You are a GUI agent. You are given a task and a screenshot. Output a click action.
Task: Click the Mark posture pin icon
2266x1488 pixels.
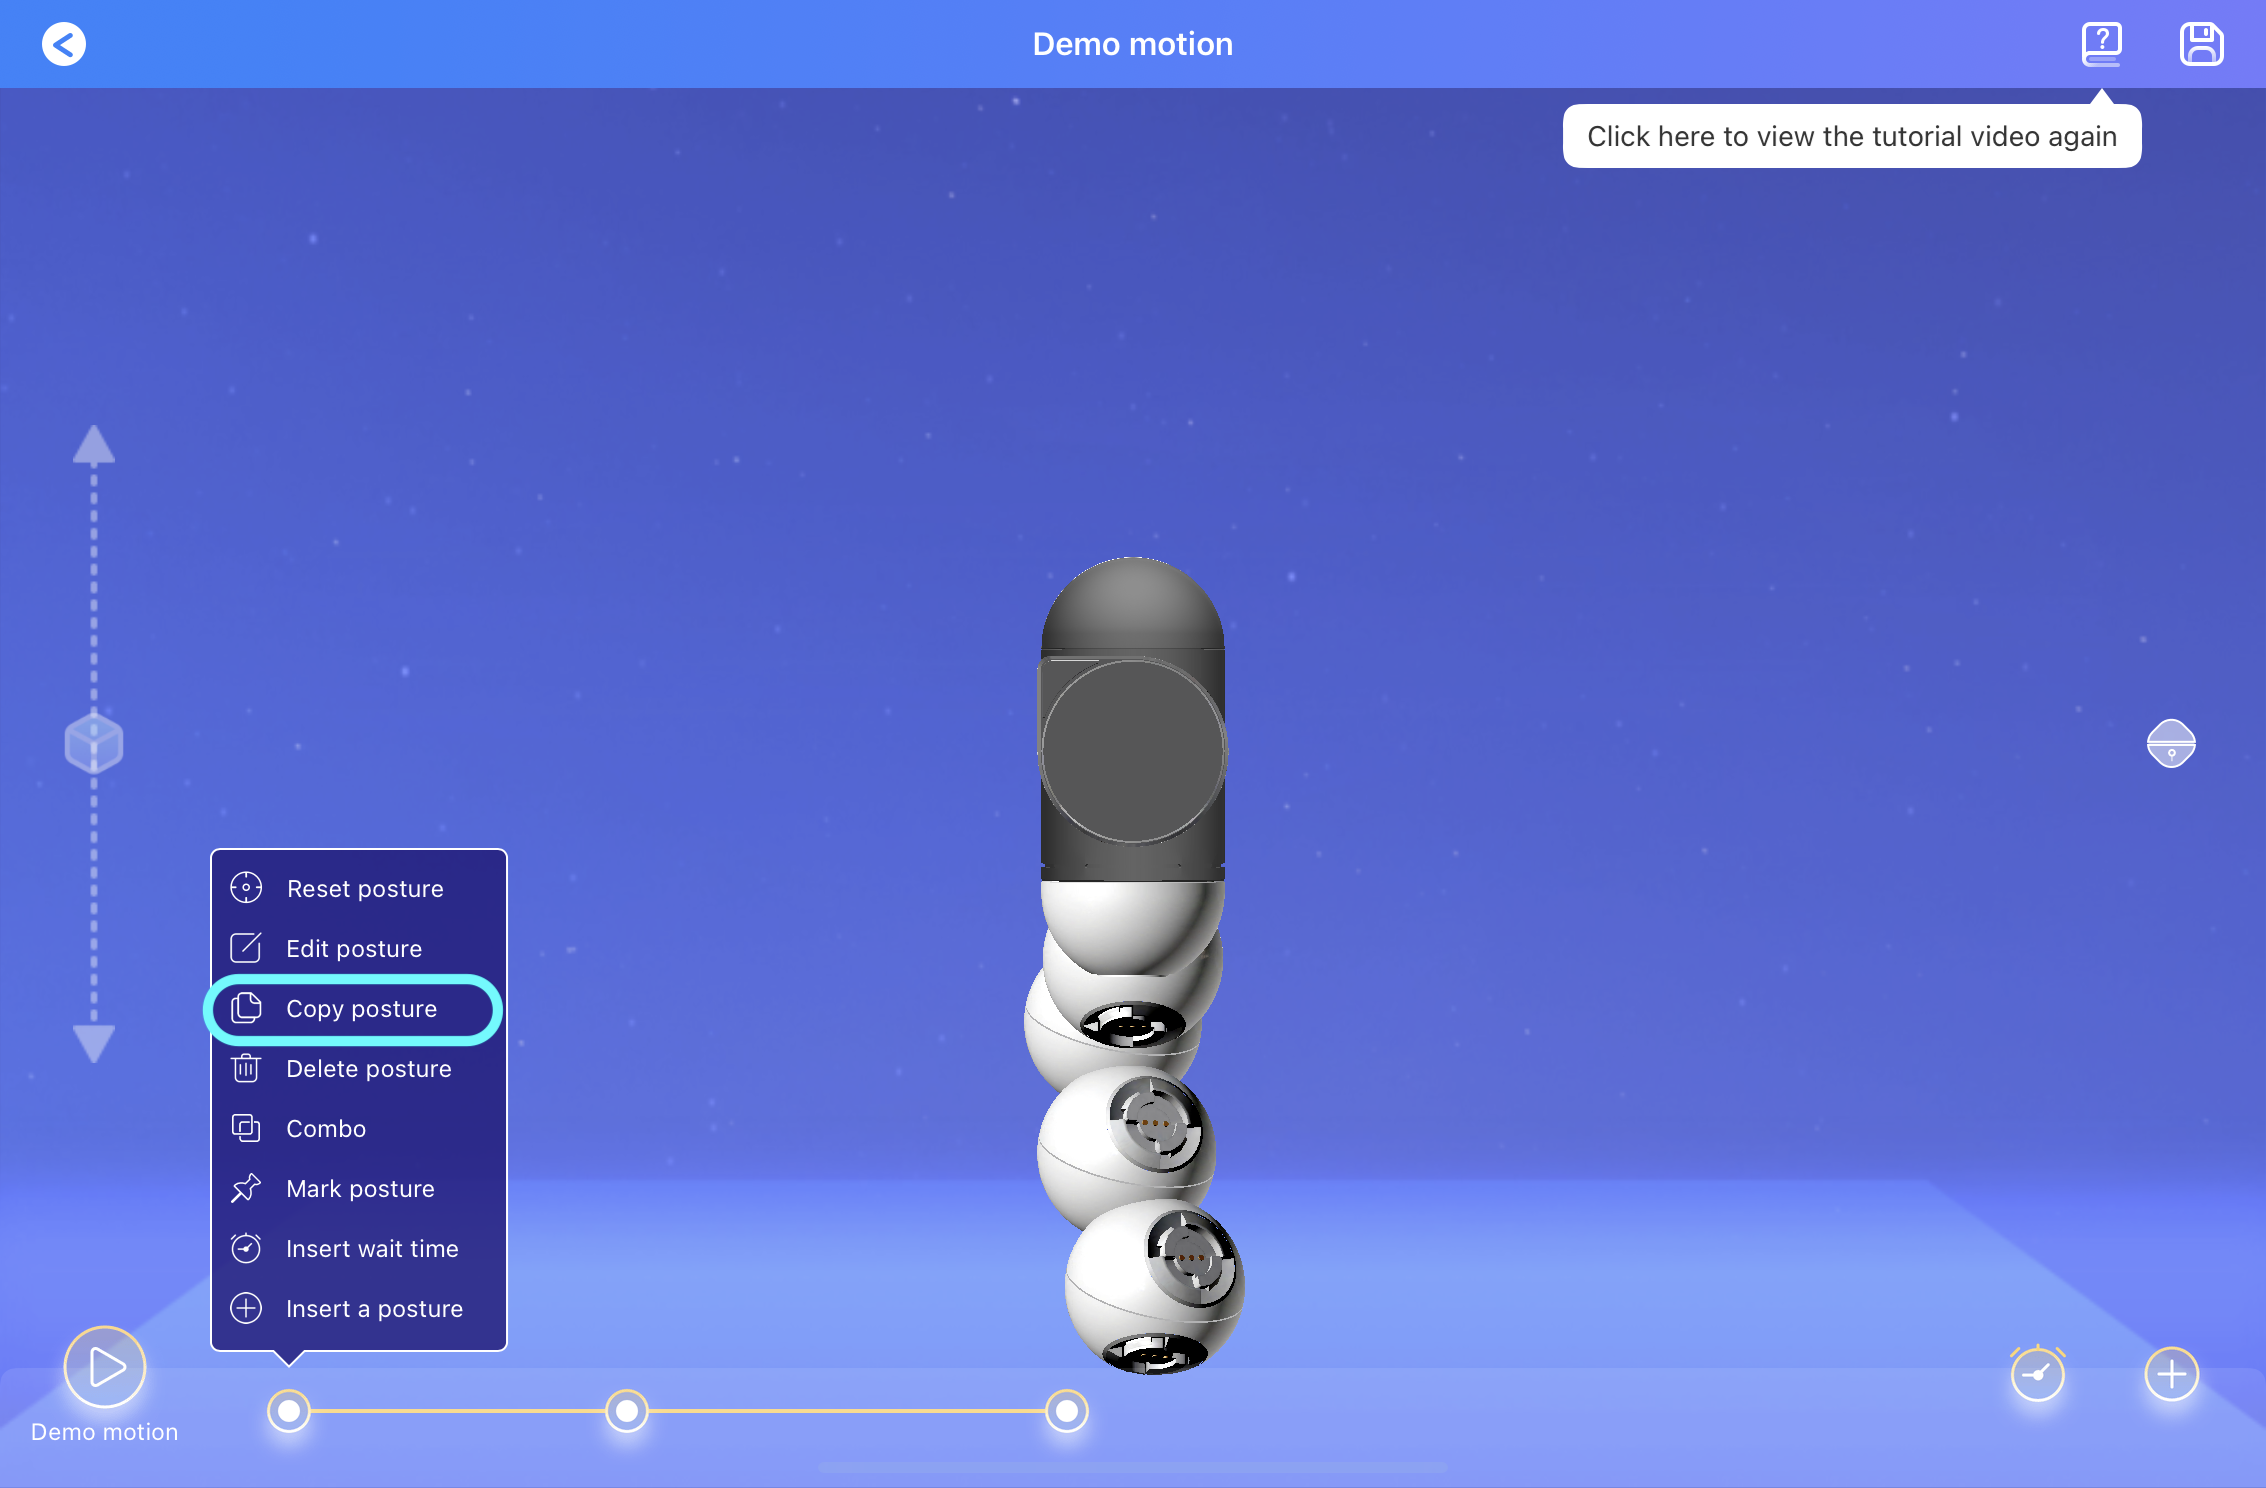[245, 1189]
